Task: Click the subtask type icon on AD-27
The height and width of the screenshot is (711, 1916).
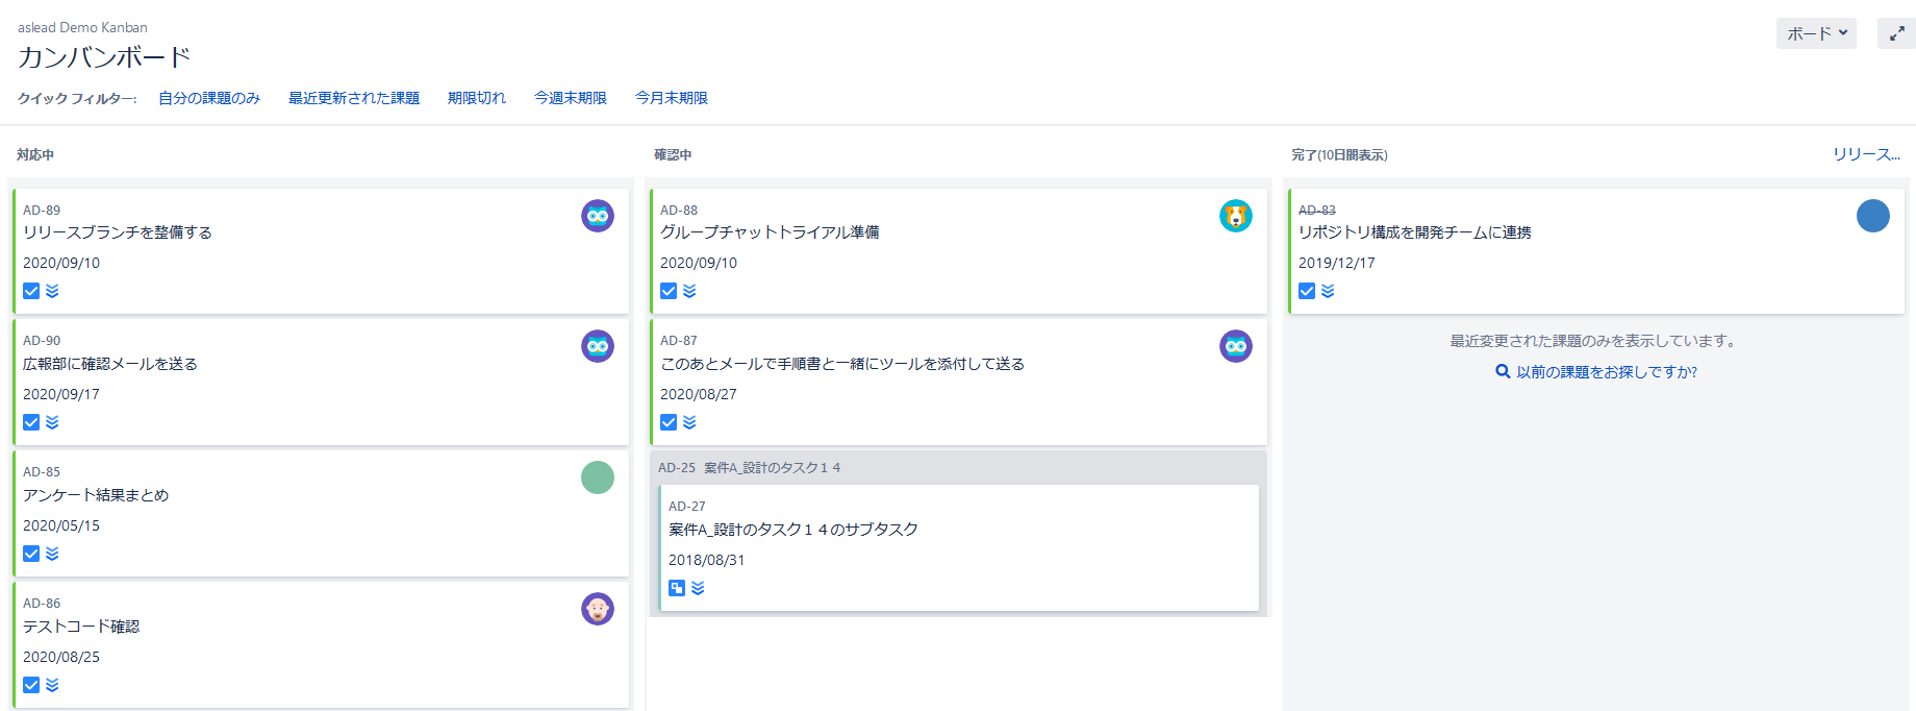Action: coord(677,588)
